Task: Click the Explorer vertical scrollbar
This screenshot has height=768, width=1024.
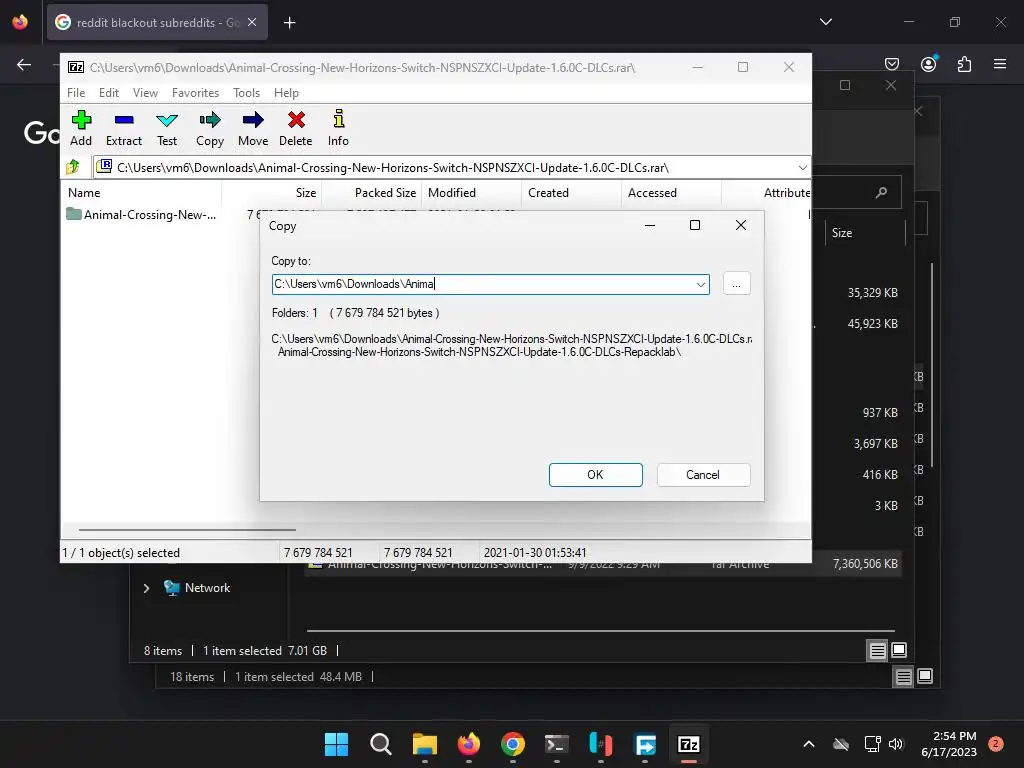Action: [931, 364]
